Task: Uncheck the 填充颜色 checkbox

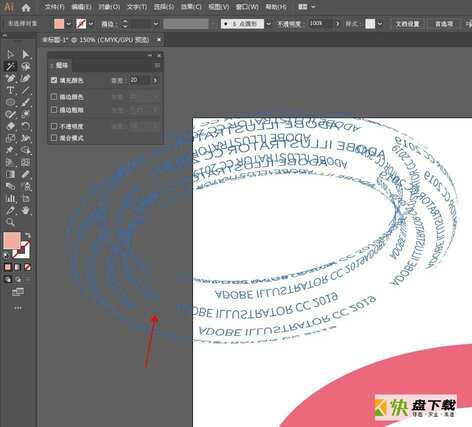Action: (x=54, y=80)
